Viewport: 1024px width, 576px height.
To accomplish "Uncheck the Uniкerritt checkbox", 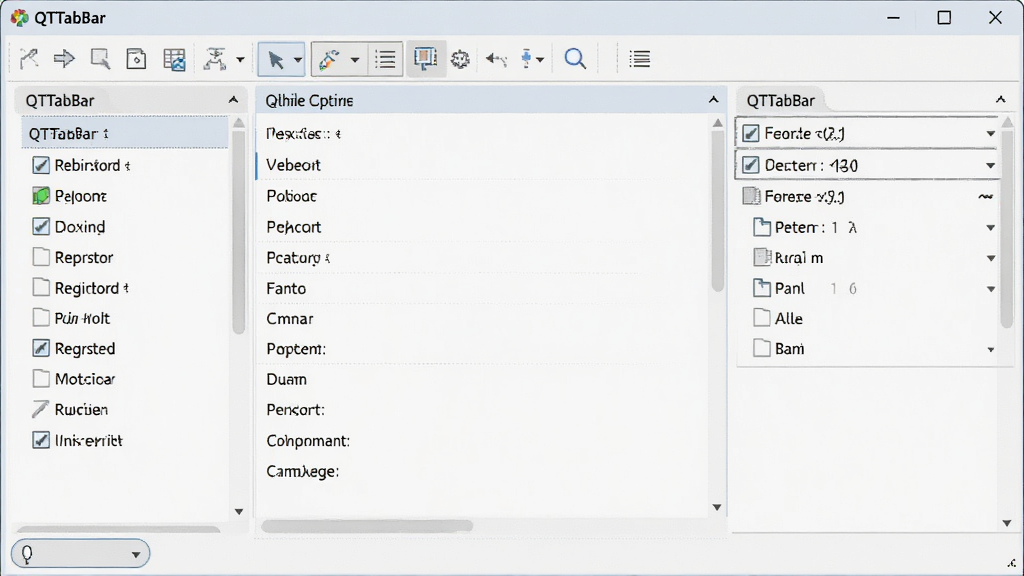I will (x=40, y=440).
